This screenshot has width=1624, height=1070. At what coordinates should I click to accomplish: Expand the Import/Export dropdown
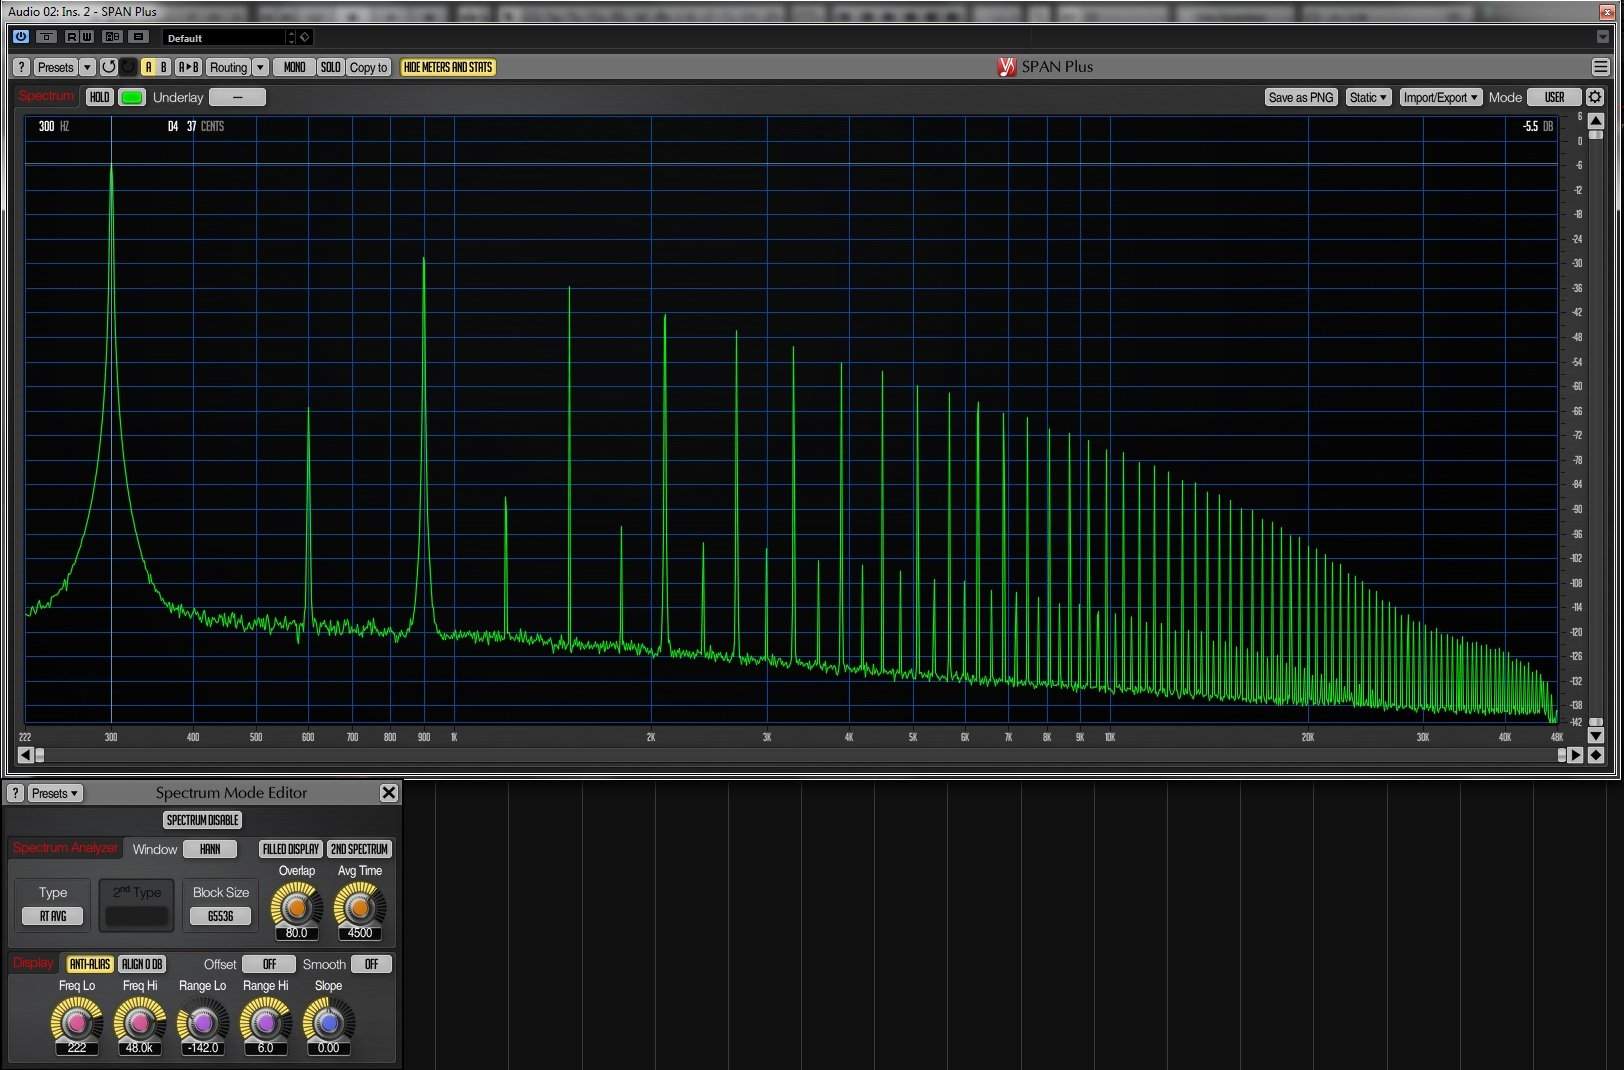coord(1439,97)
